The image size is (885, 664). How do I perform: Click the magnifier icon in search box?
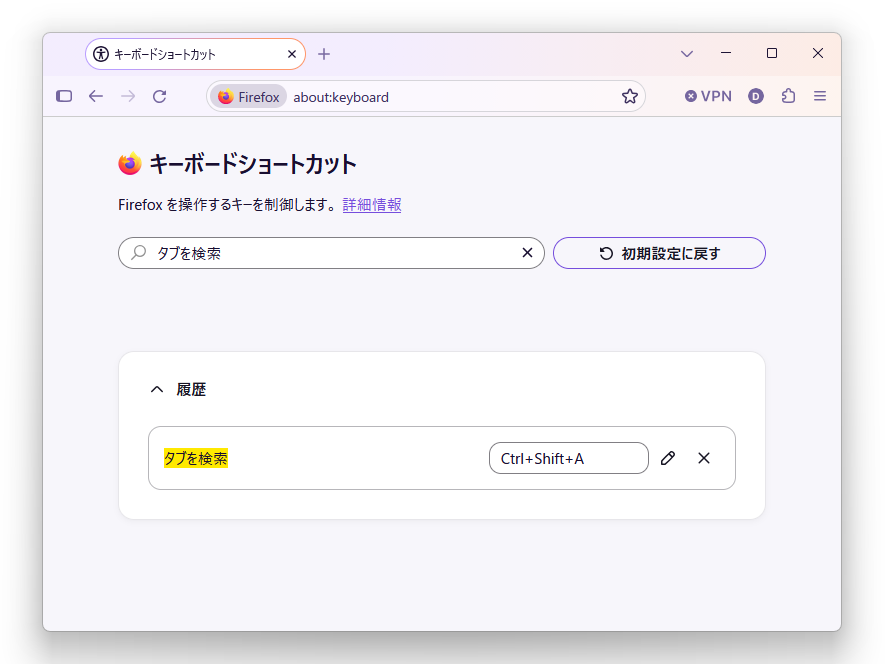[138, 253]
